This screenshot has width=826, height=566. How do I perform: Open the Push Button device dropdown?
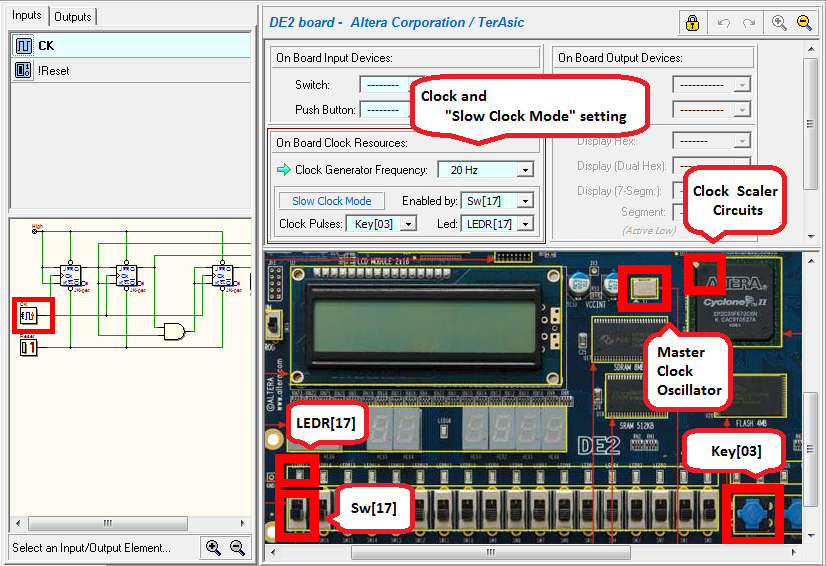[x=385, y=110]
